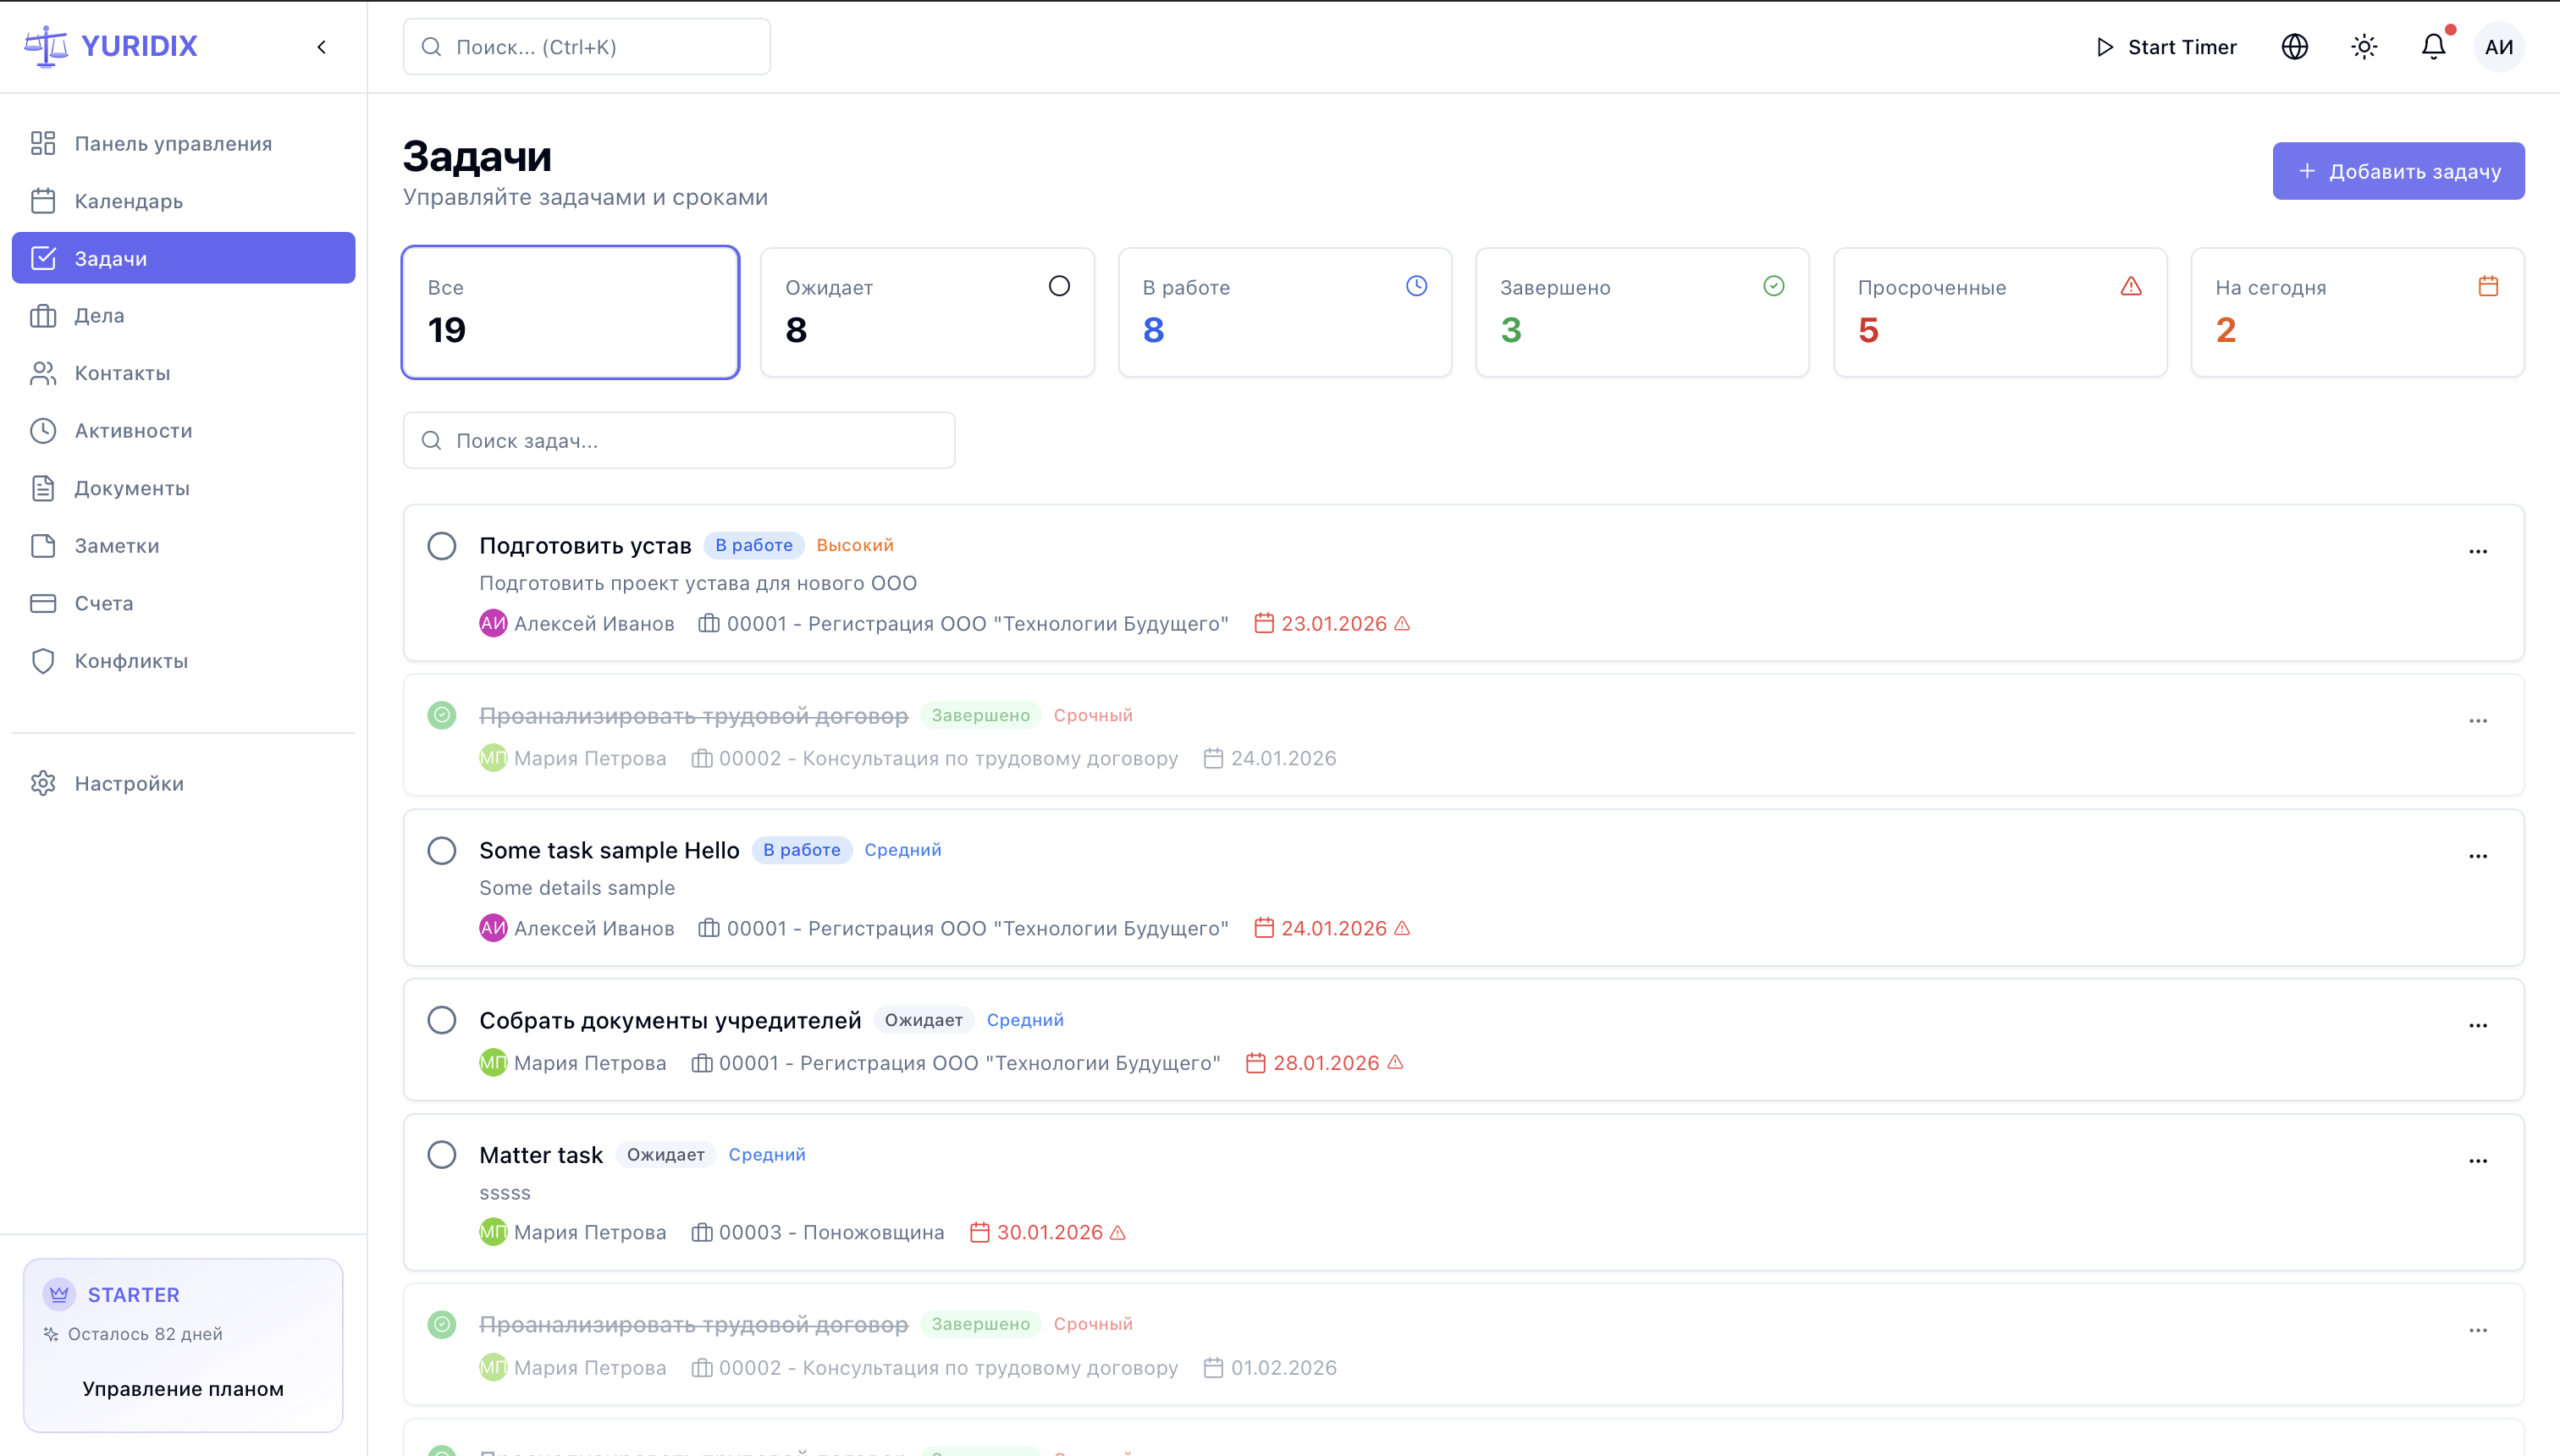Open Документы from the sidebar
Image resolution: width=2560 pixels, height=1456 pixels.
(x=132, y=488)
